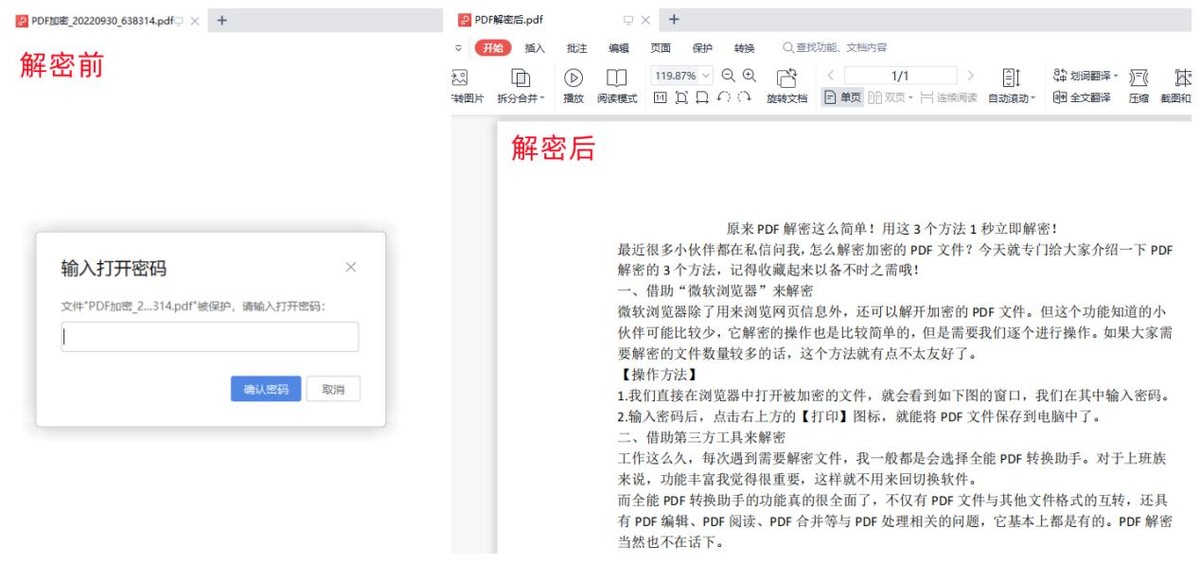Click heading 二、借助第三方工具来解密

pos(702,438)
